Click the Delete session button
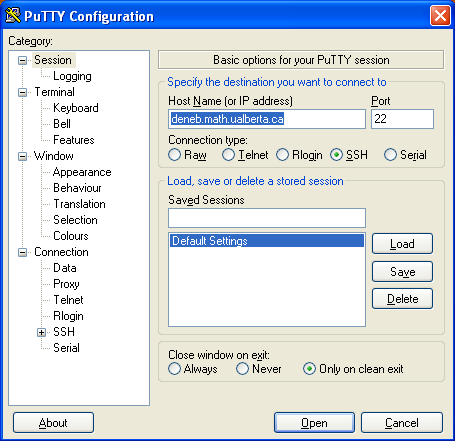The height and width of the screenshot is (441, 455). coord(402,299)
